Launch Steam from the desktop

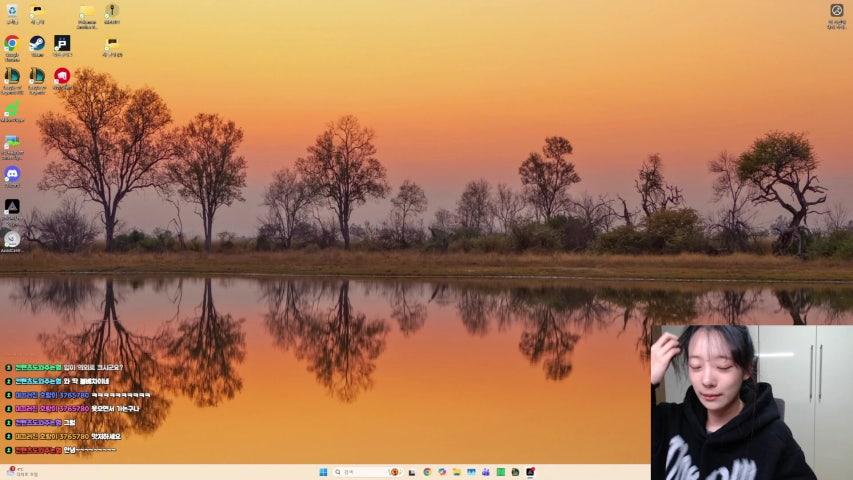coord(37,44)
